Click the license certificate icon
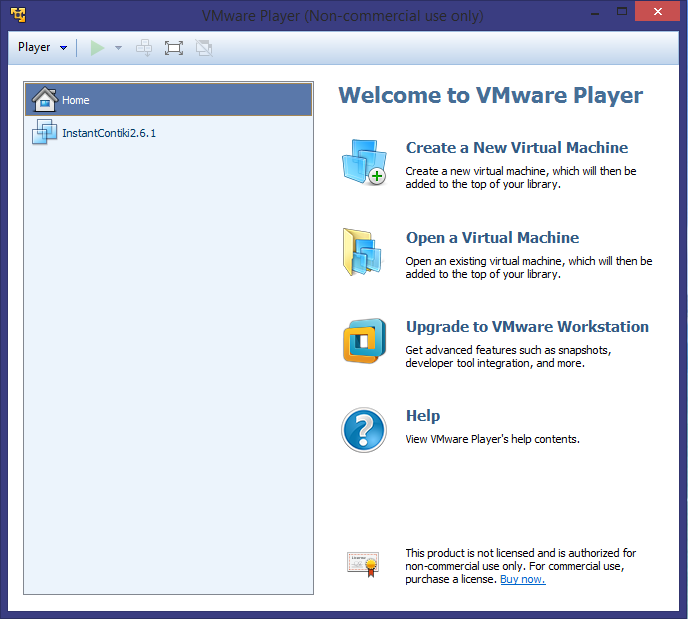688x619 pixels. coord(363,564)
